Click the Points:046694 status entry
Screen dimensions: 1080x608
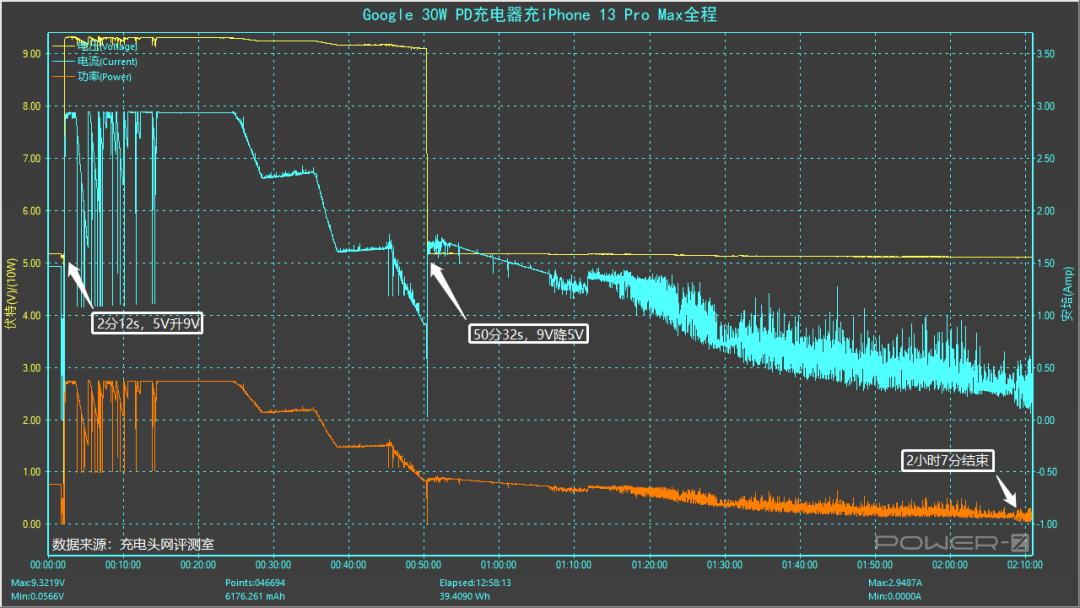[x=255, y=583]
